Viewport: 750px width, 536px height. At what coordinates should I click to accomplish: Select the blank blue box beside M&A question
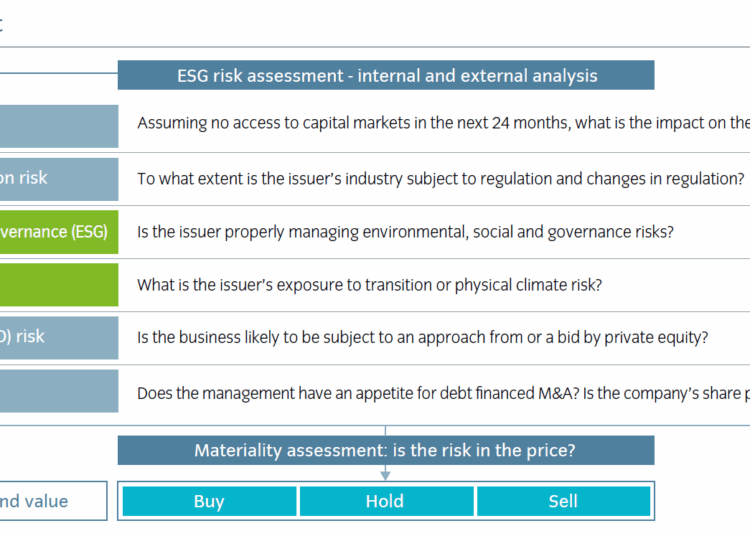(58, 391)
